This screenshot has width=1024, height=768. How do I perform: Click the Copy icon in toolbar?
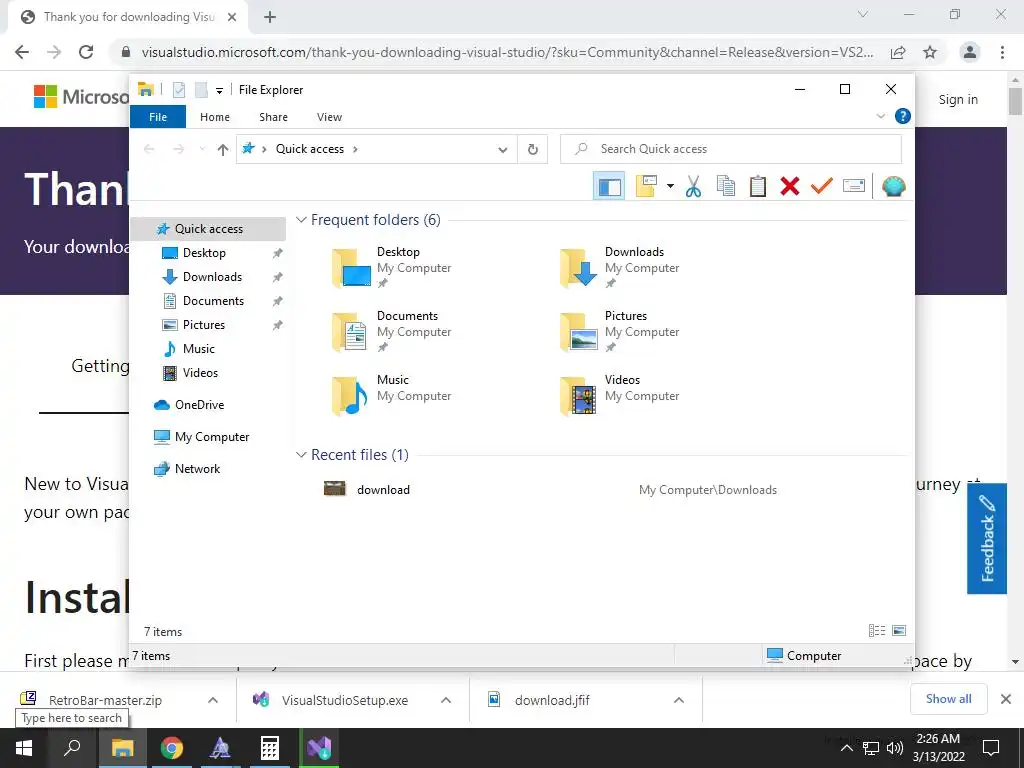pyautogui.click(x=726, y=187)
